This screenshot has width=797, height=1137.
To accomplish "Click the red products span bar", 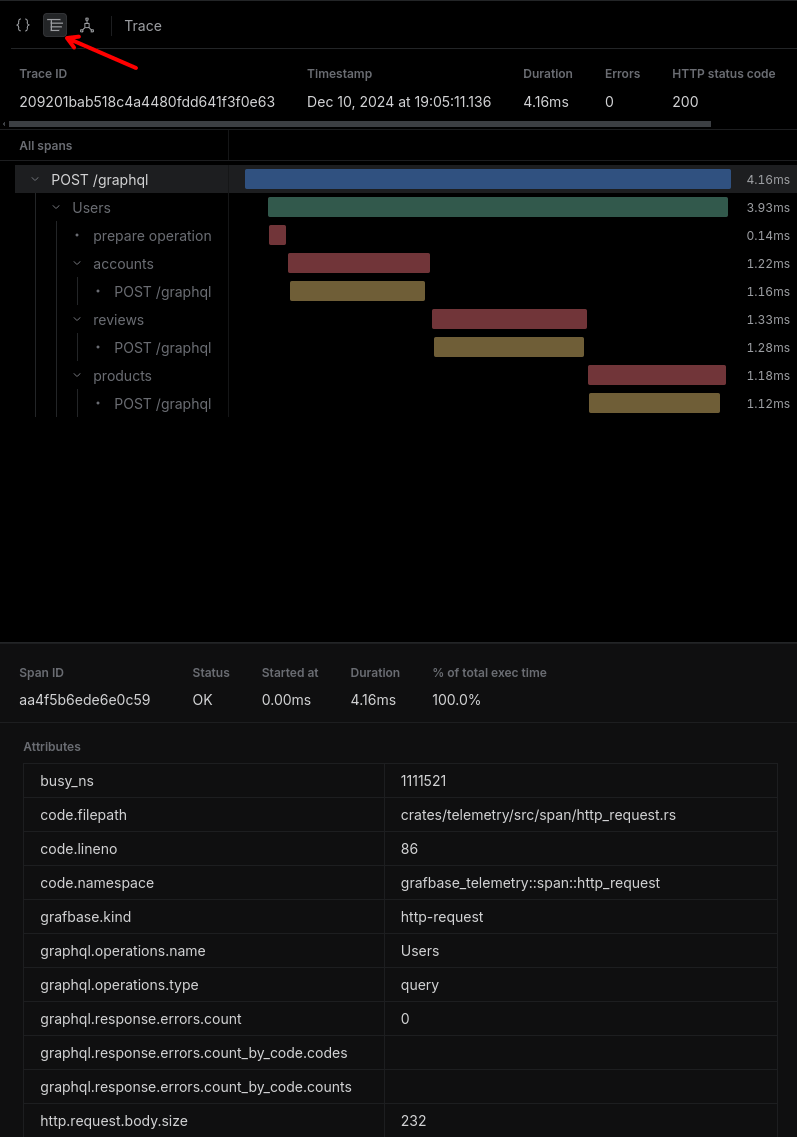I will 656,375.
